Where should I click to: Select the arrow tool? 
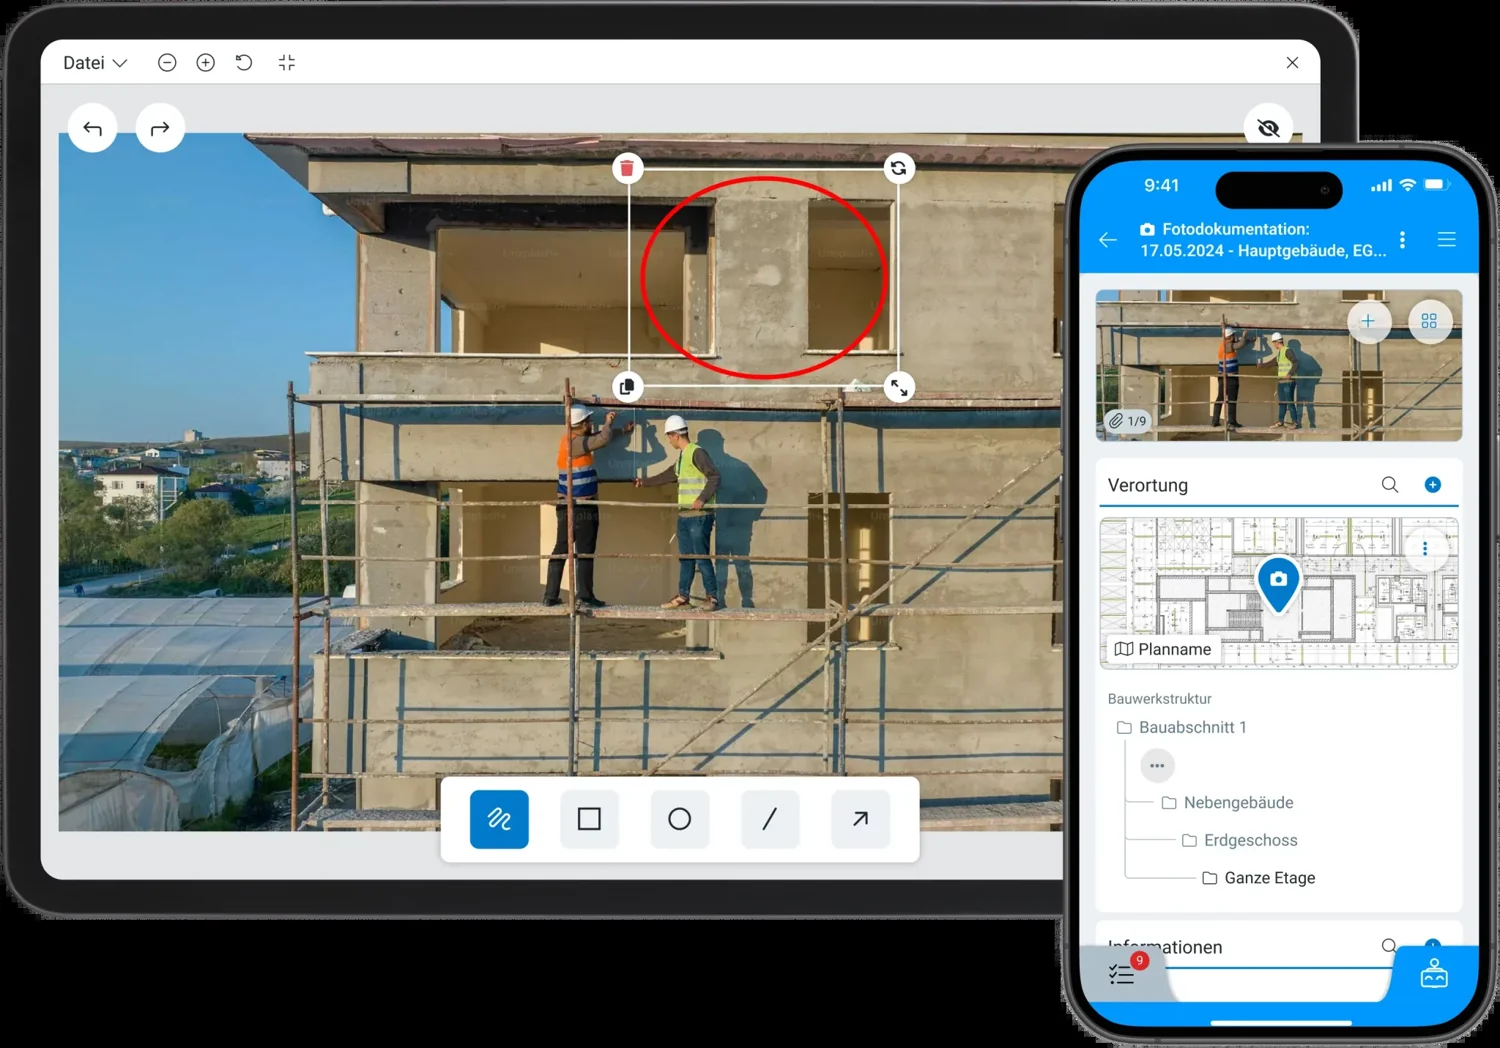coord(860,819)
